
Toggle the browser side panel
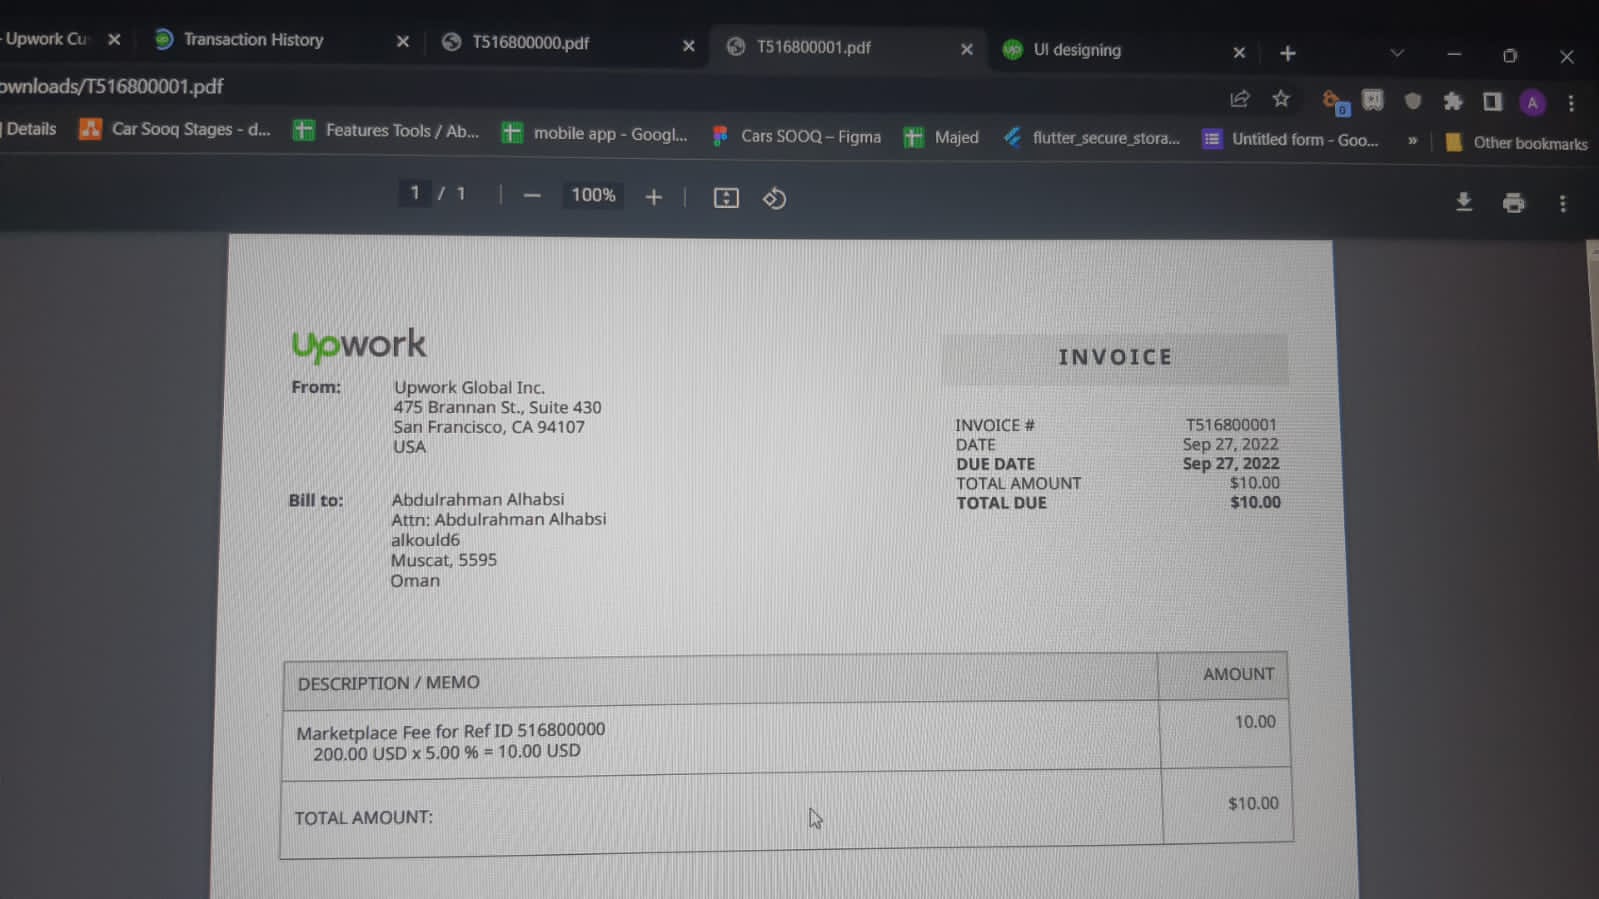coord(1492,101)
